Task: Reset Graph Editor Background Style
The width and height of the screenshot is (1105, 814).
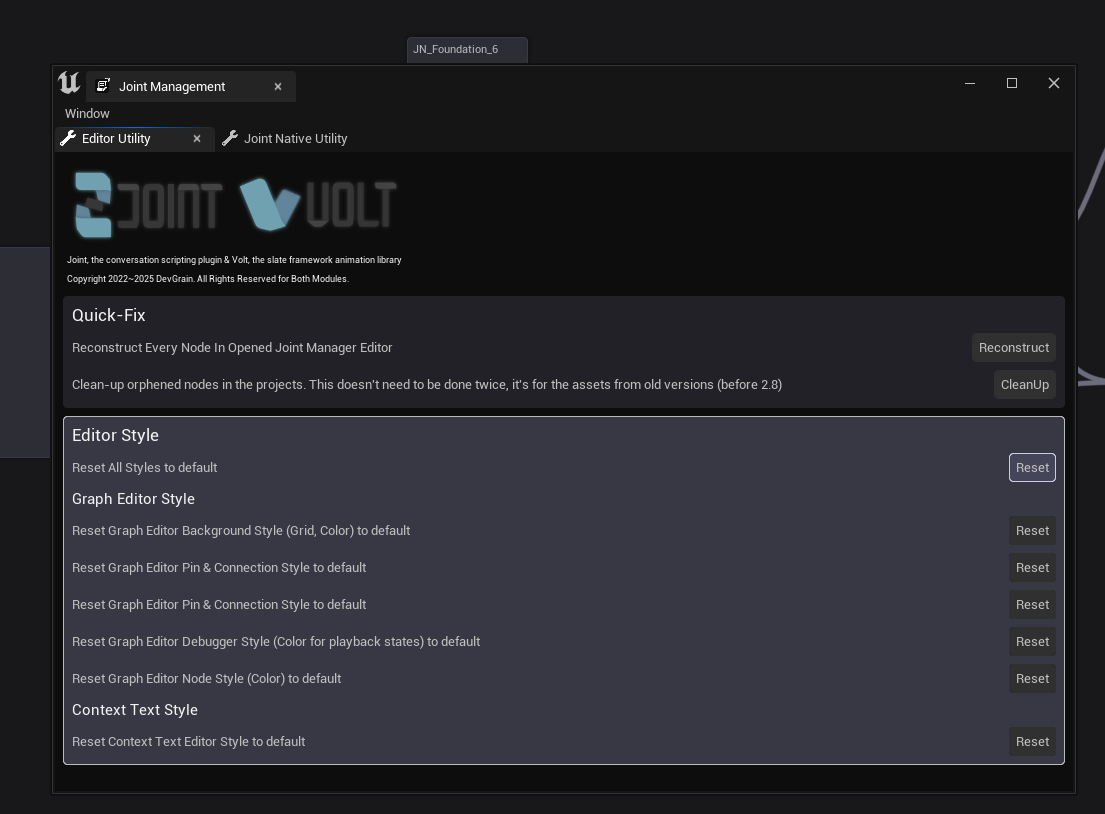Action: tap(1032, 531)
